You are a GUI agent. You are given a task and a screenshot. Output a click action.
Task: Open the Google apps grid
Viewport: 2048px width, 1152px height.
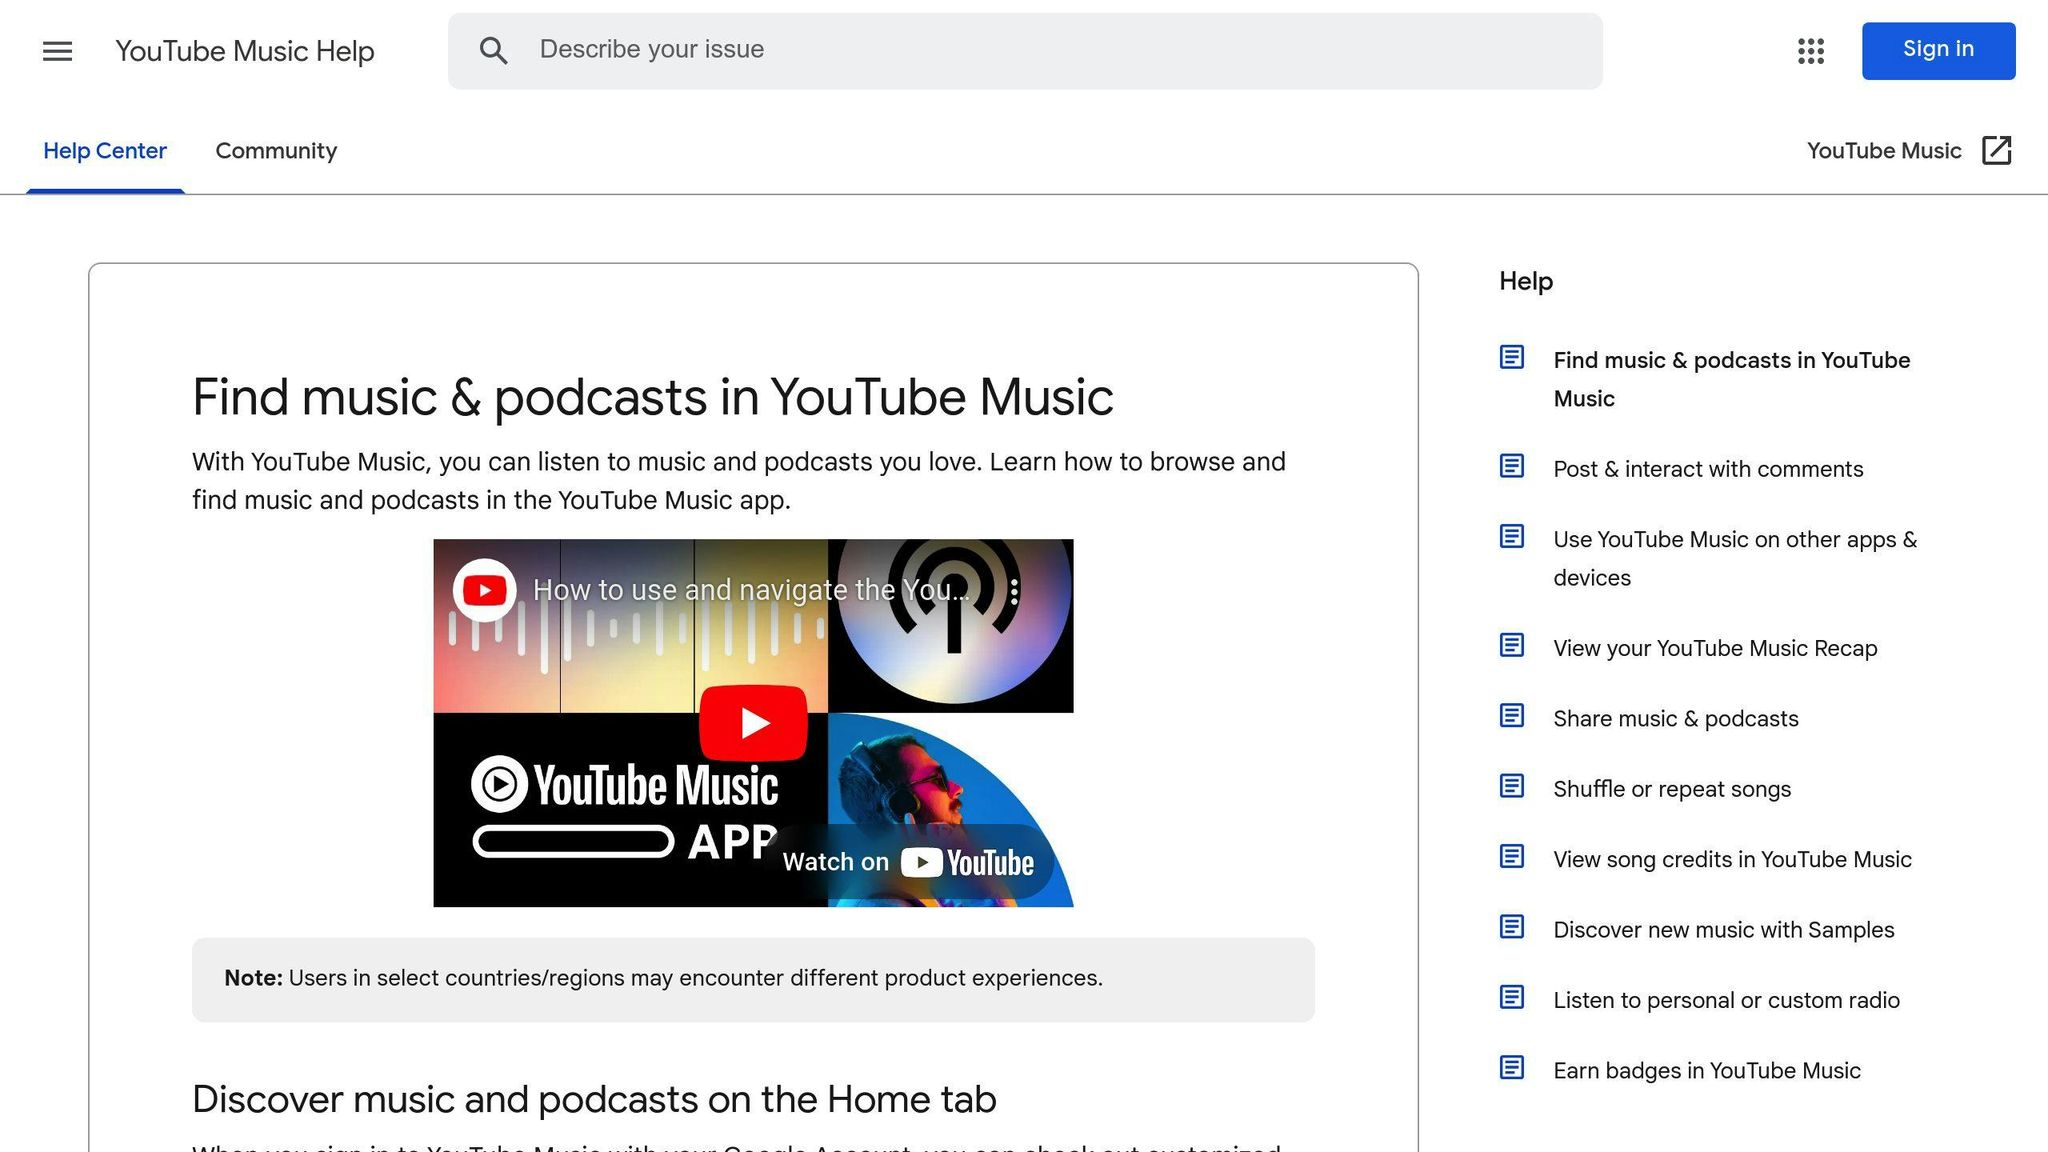1810,51
